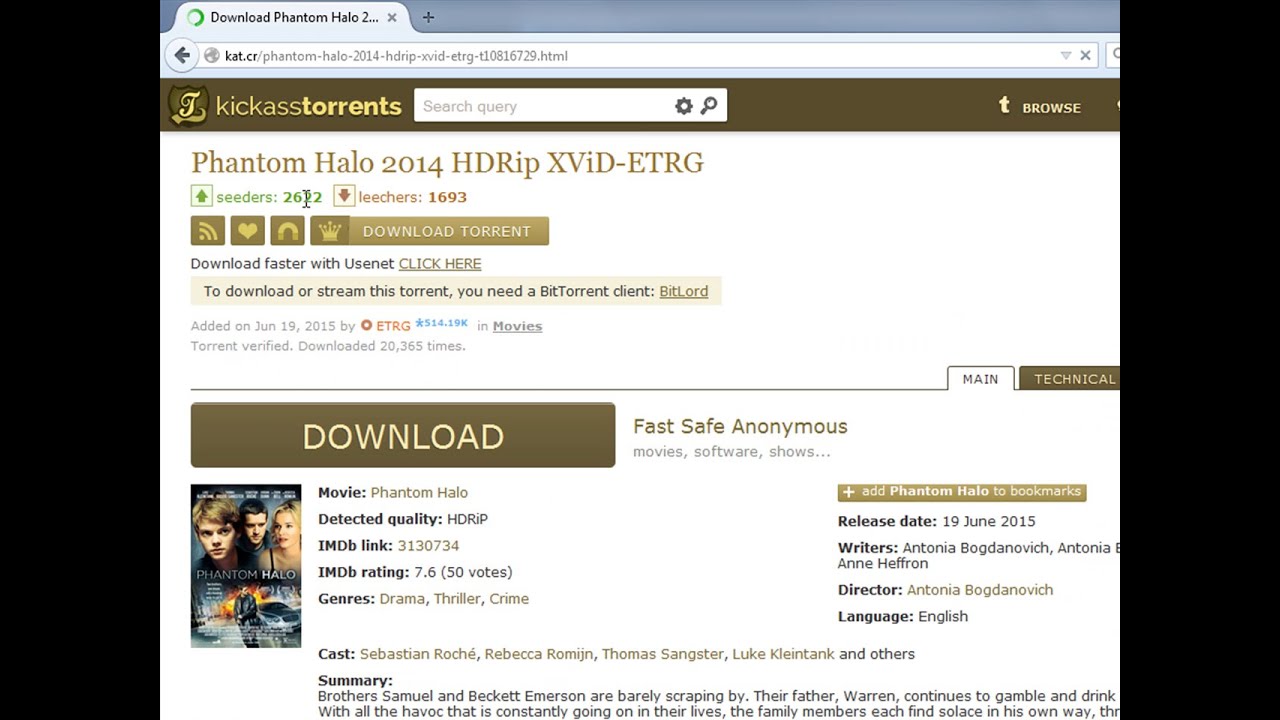Open cast member Luke Kleintank link
The image size is (1280, 720).
pos(783,654)
